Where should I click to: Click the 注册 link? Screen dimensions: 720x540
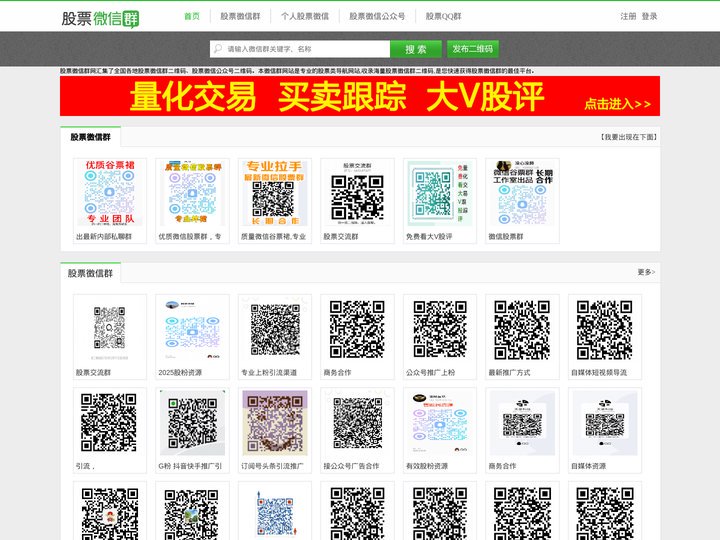click(628, 16)
